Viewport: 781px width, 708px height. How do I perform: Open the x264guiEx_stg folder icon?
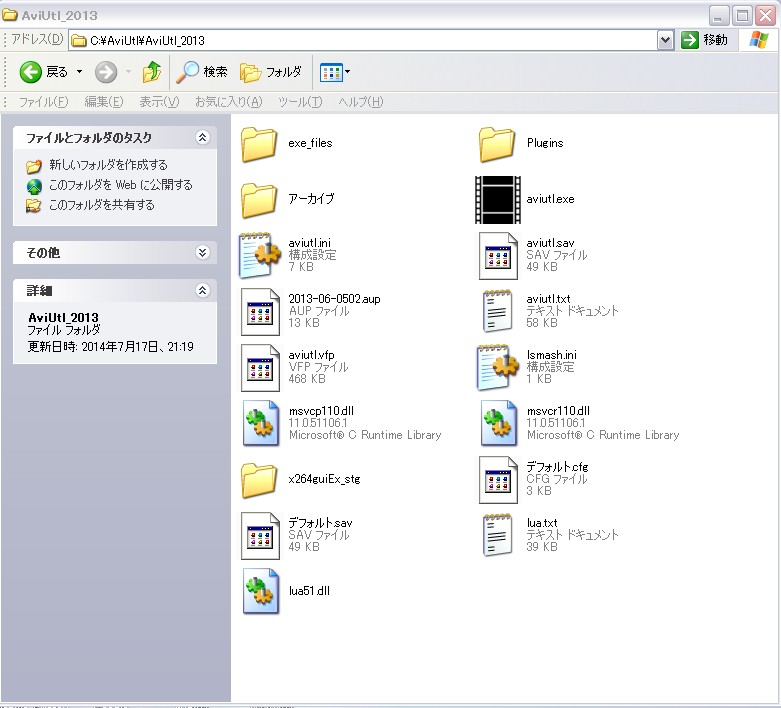pos(260,481)
